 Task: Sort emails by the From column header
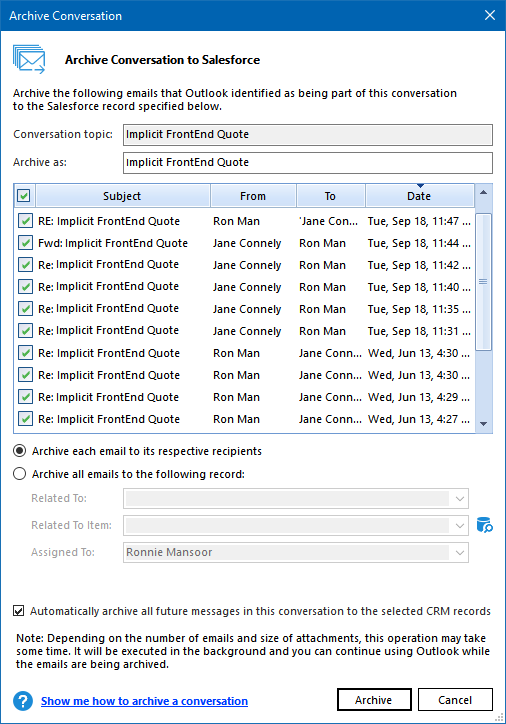pyautogui.click(x=253, y=196)
